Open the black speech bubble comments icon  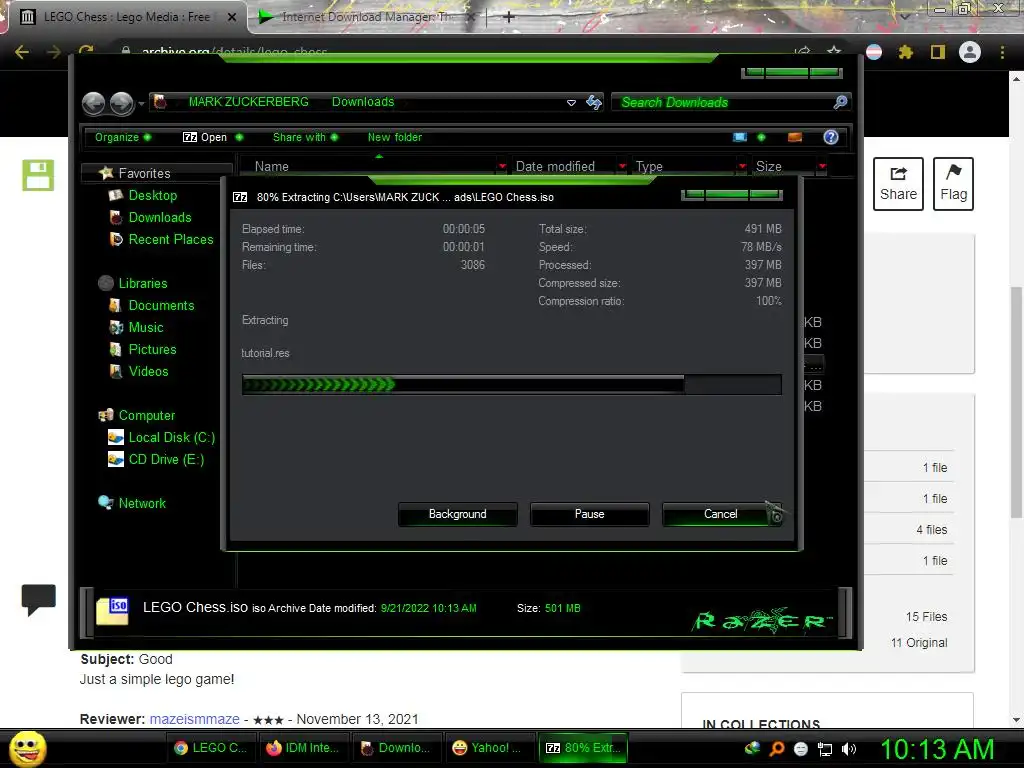pos(39,600)
